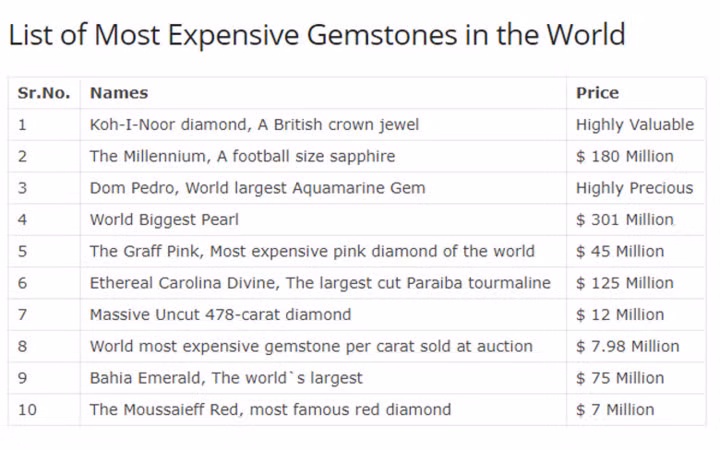Screen dimensions: 720x450
Task: Click the Ethereal Carolina Divine tourmaline text
Action: (320, 283)
